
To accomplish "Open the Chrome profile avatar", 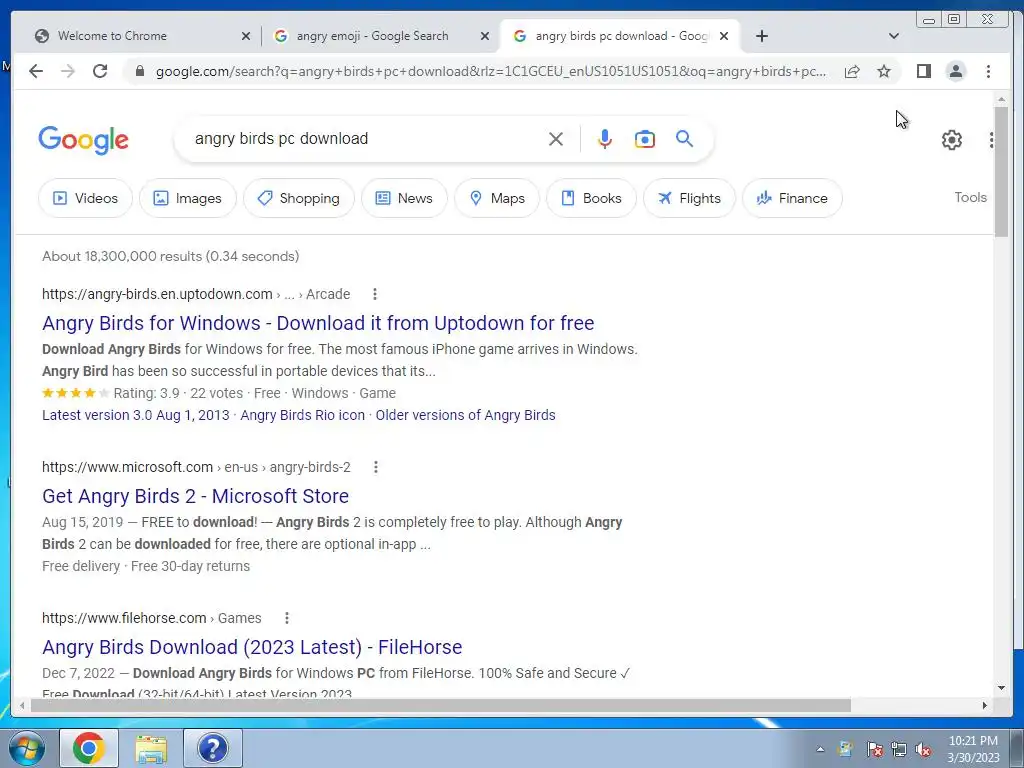I will click(955, 71).
